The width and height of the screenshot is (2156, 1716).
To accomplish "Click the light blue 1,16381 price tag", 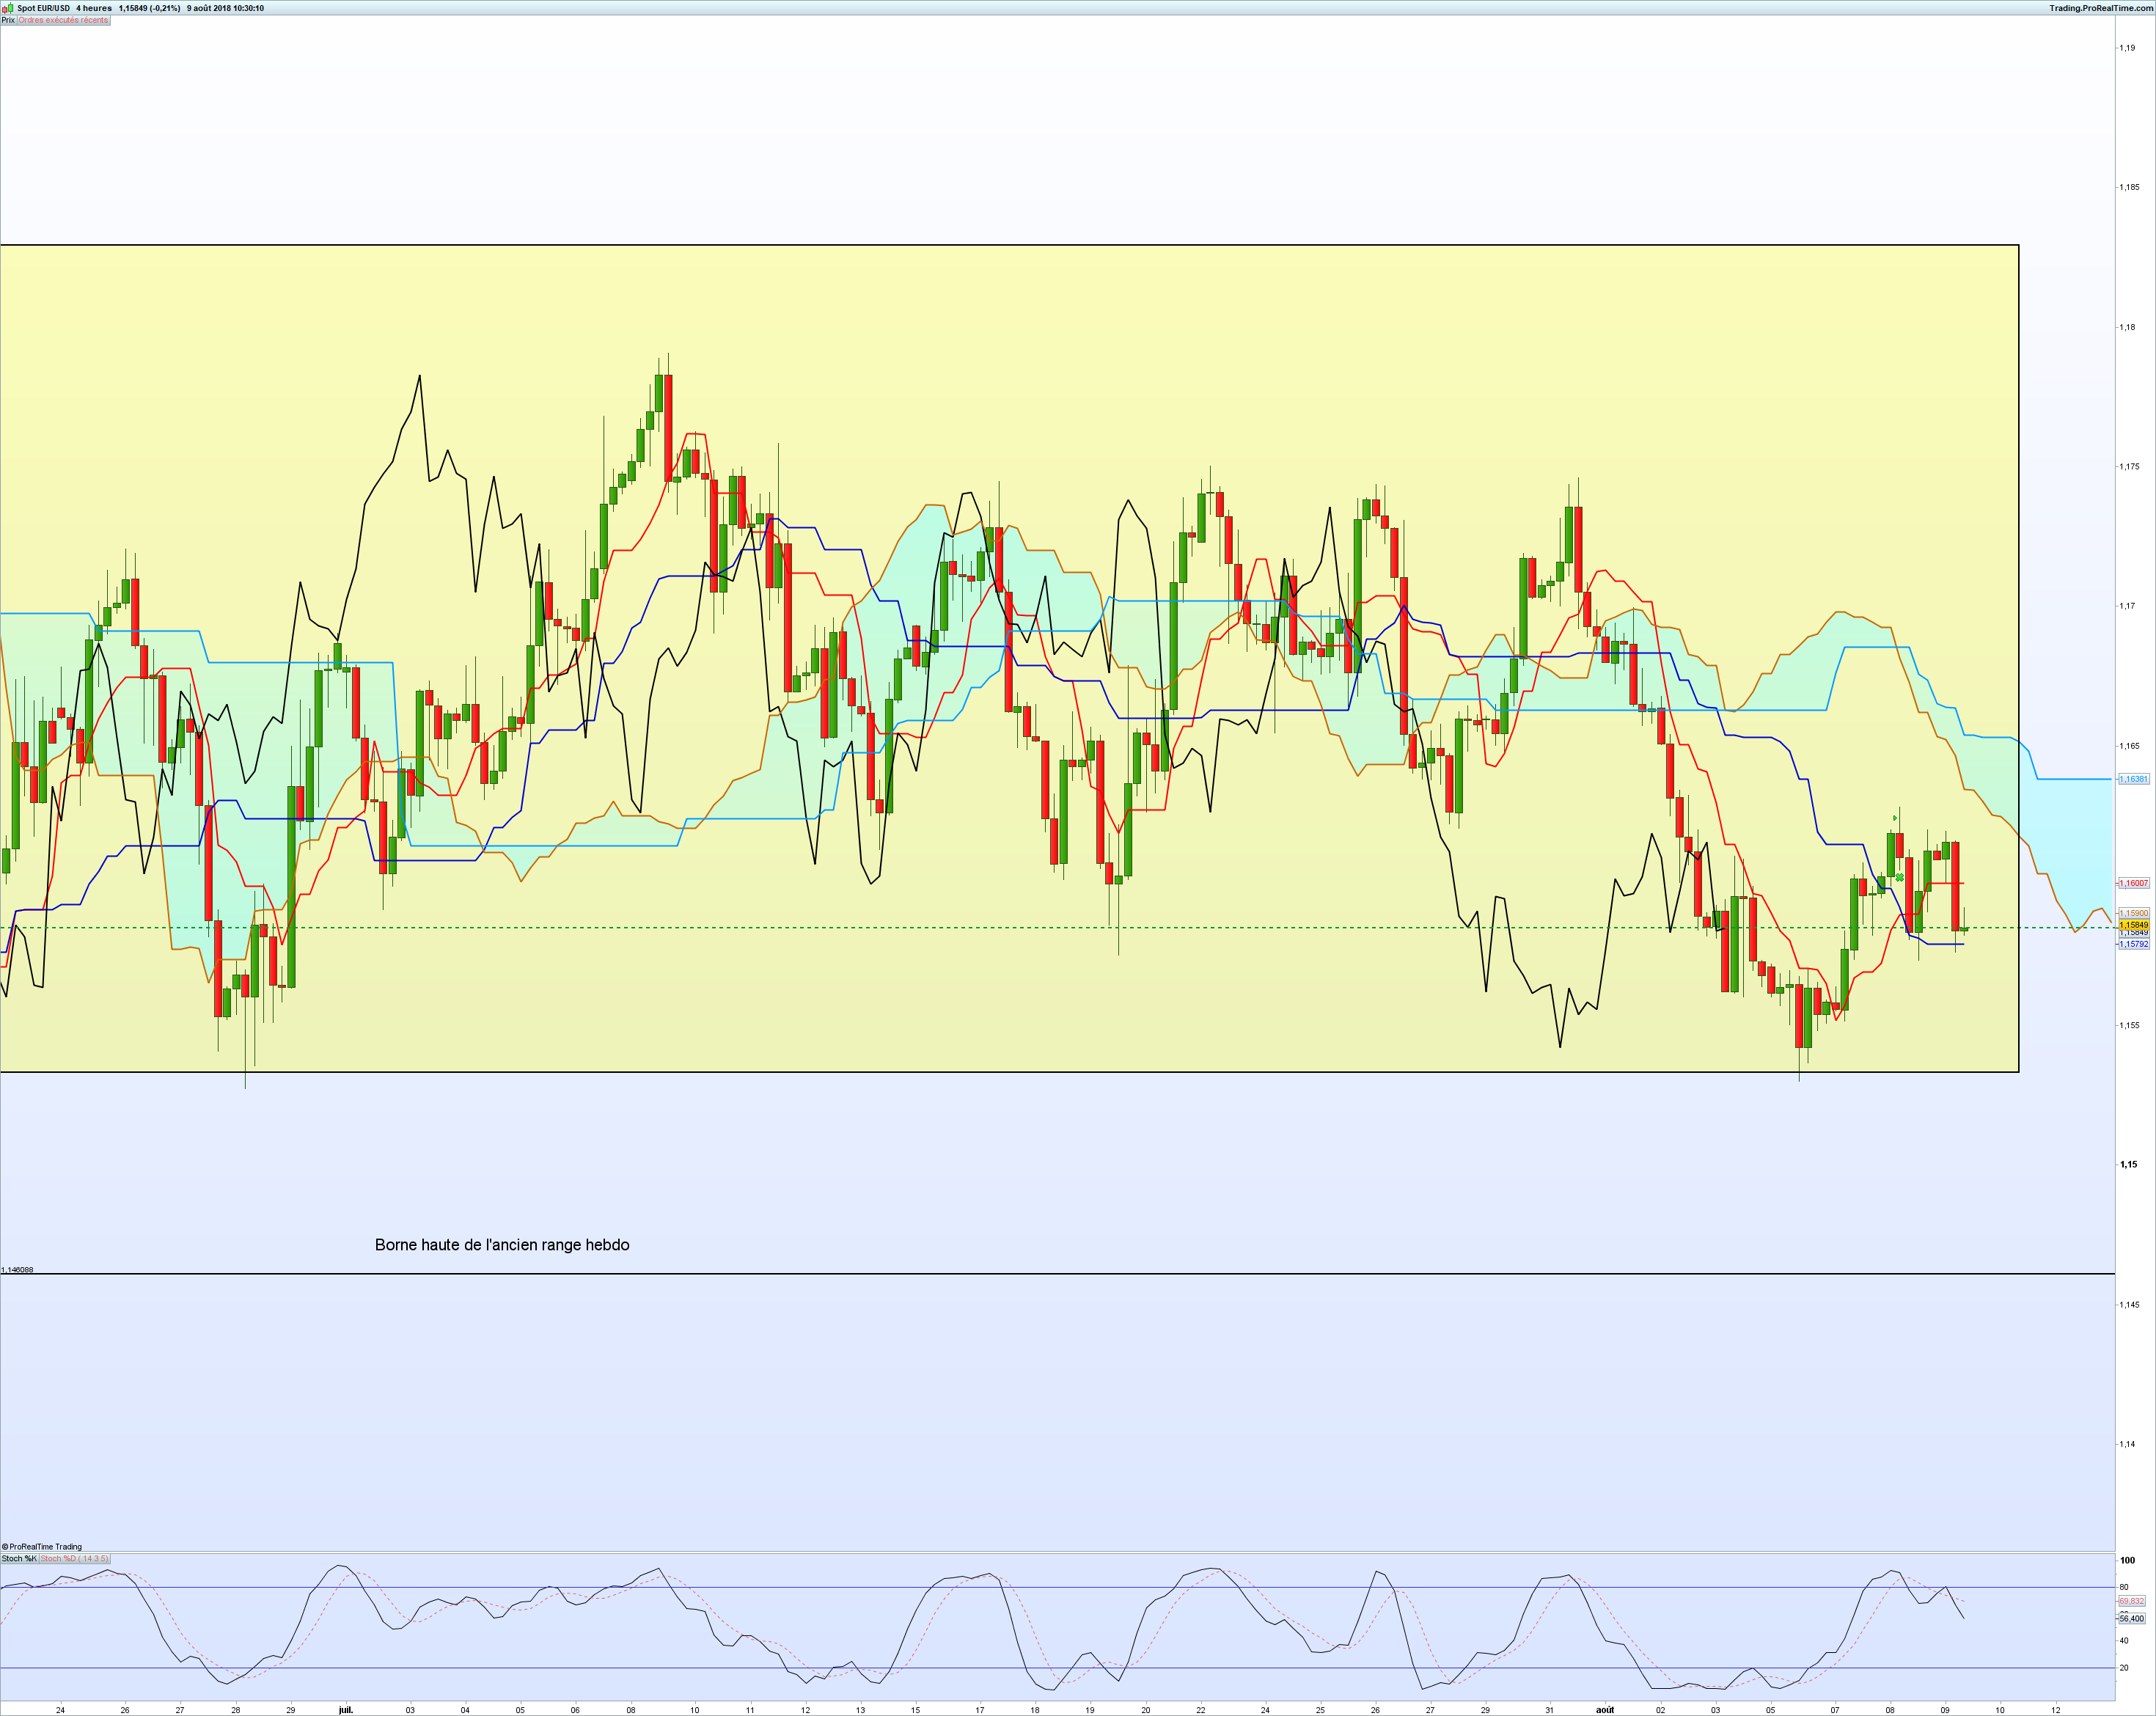I will point(2133,779).
